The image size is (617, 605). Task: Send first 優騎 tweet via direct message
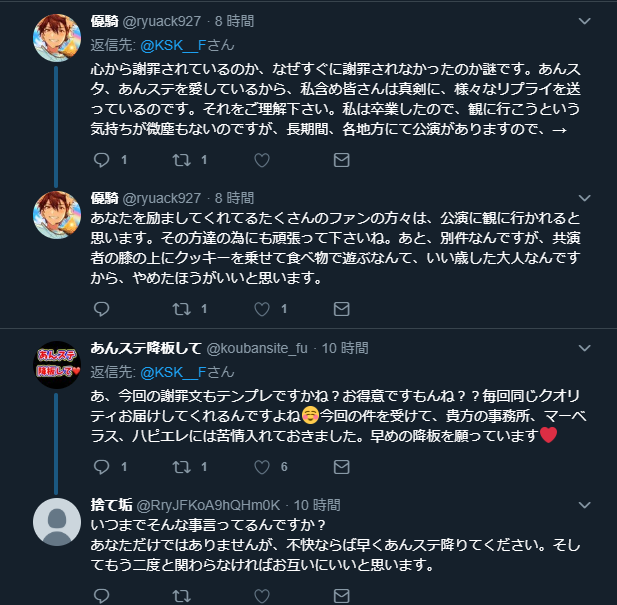point(341,159)
